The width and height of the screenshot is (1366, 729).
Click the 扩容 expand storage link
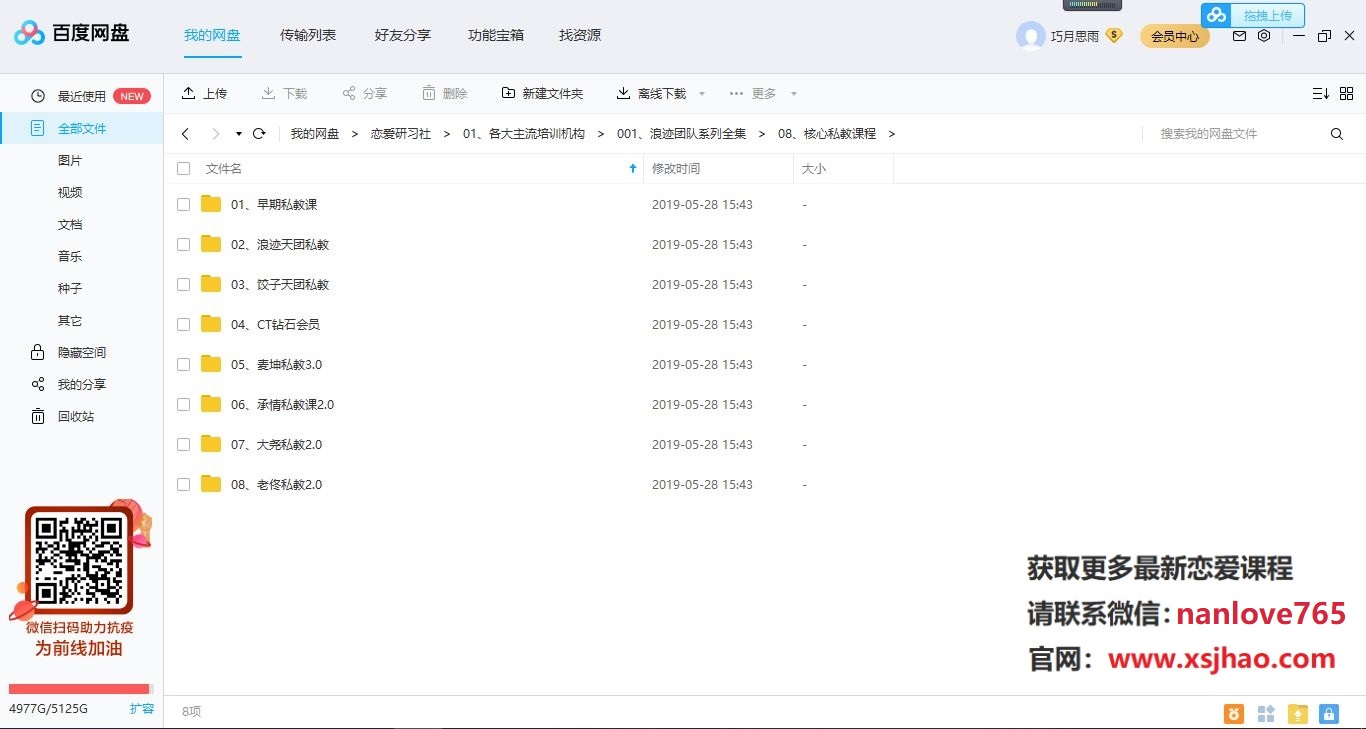[x=142, y=708]
